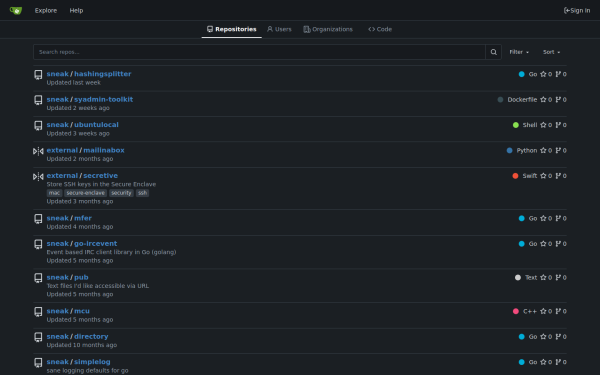
Task: Click star icon on mailinabox row
Action: (543, 150)
